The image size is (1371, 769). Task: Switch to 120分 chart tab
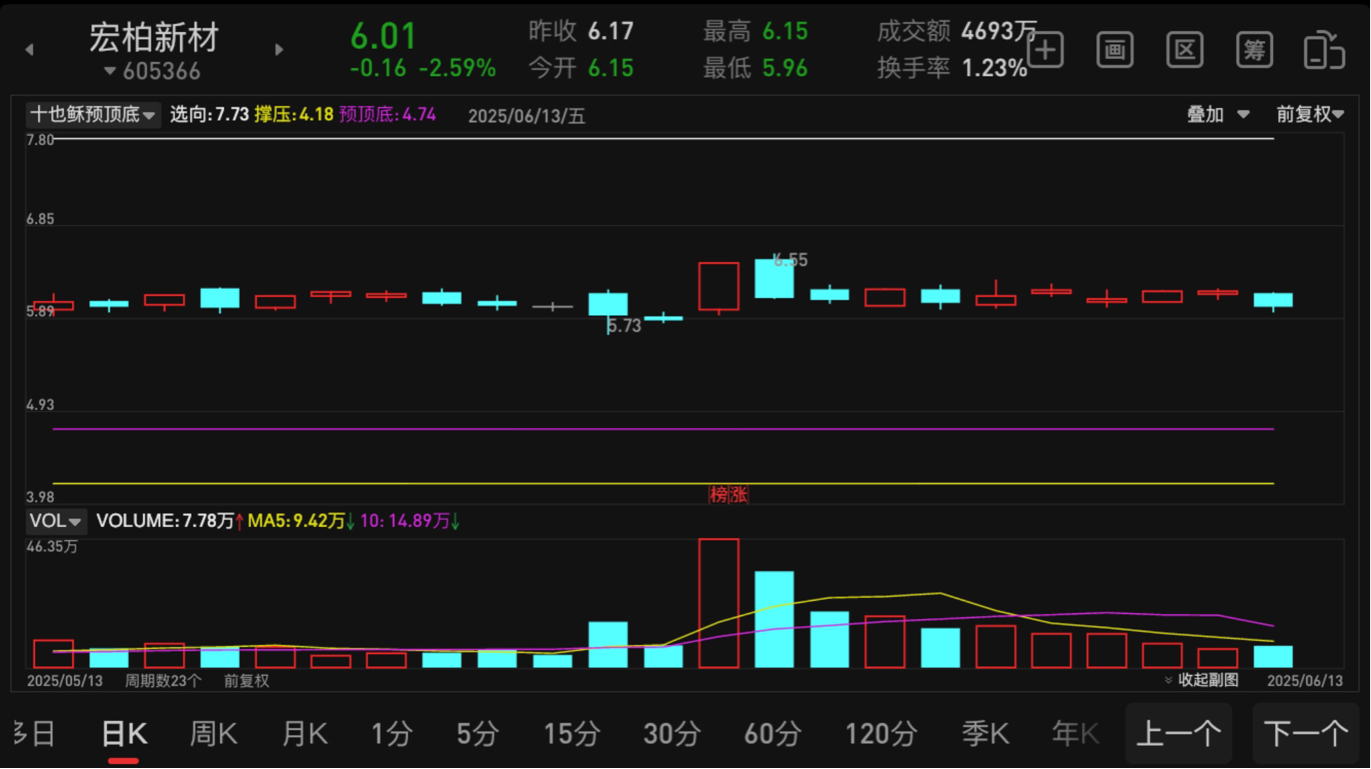(x=881, y=735)
